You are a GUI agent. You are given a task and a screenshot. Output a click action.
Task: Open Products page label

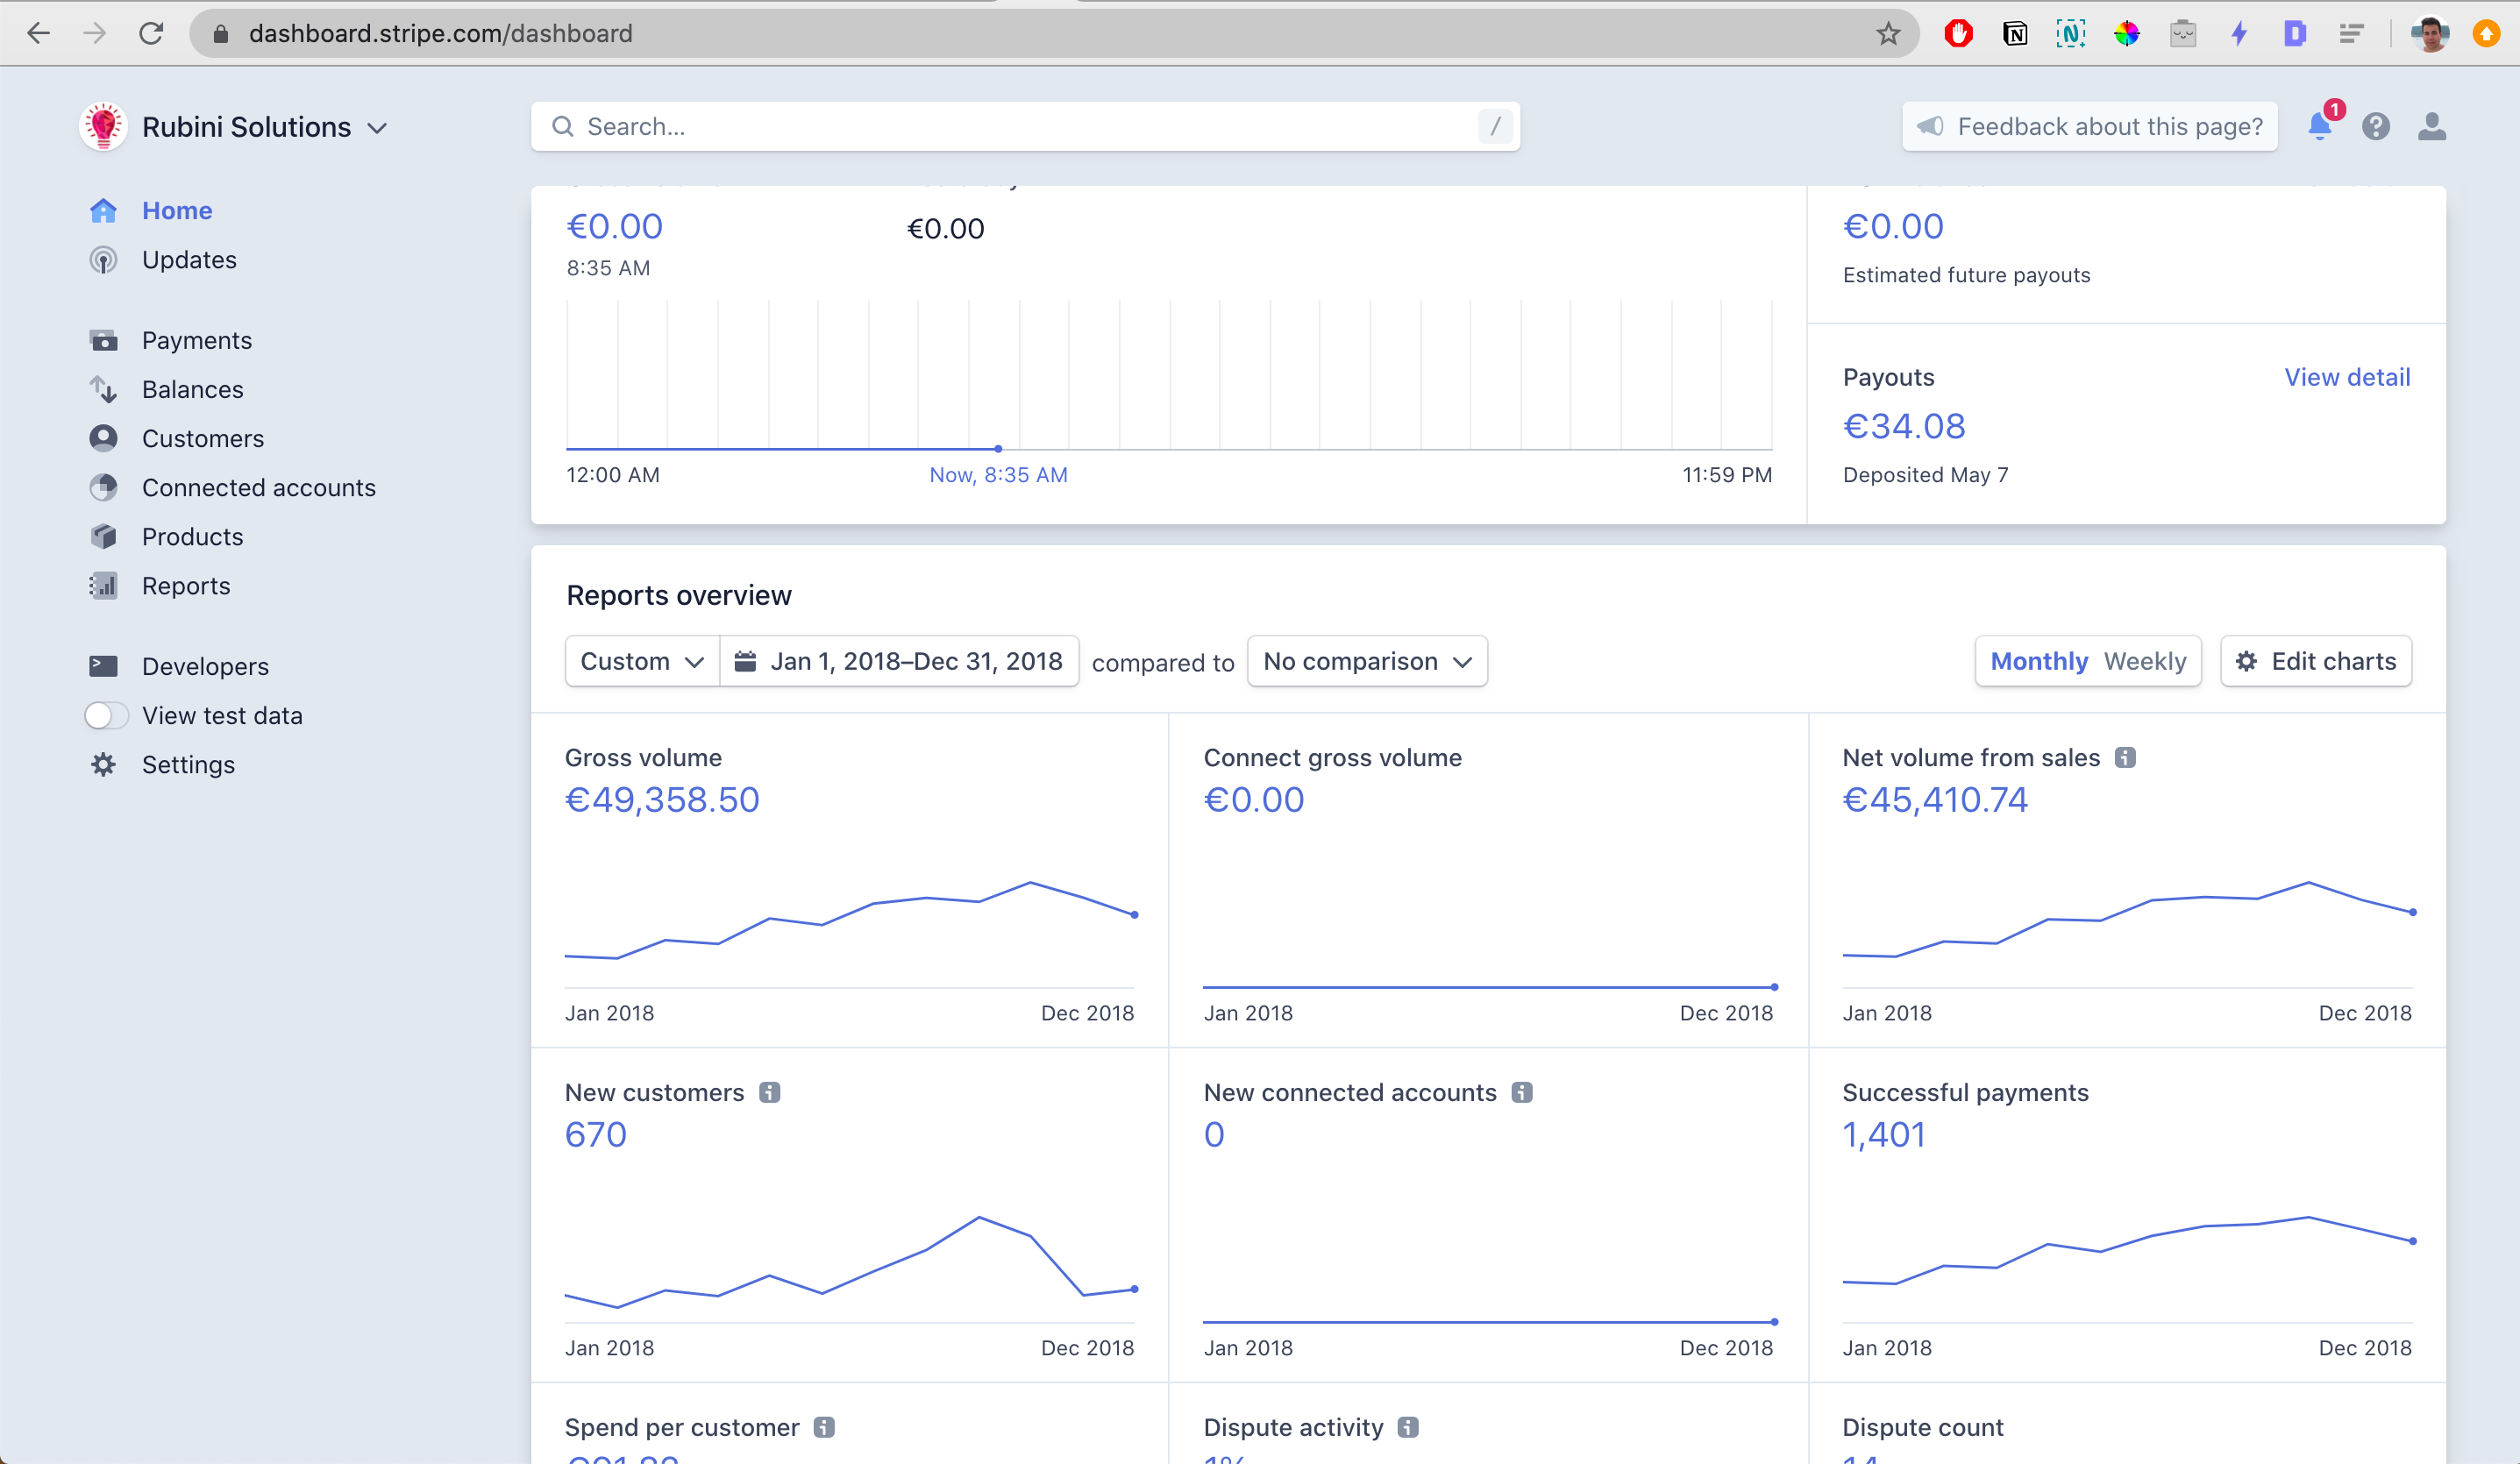click(x=193, y=537)
